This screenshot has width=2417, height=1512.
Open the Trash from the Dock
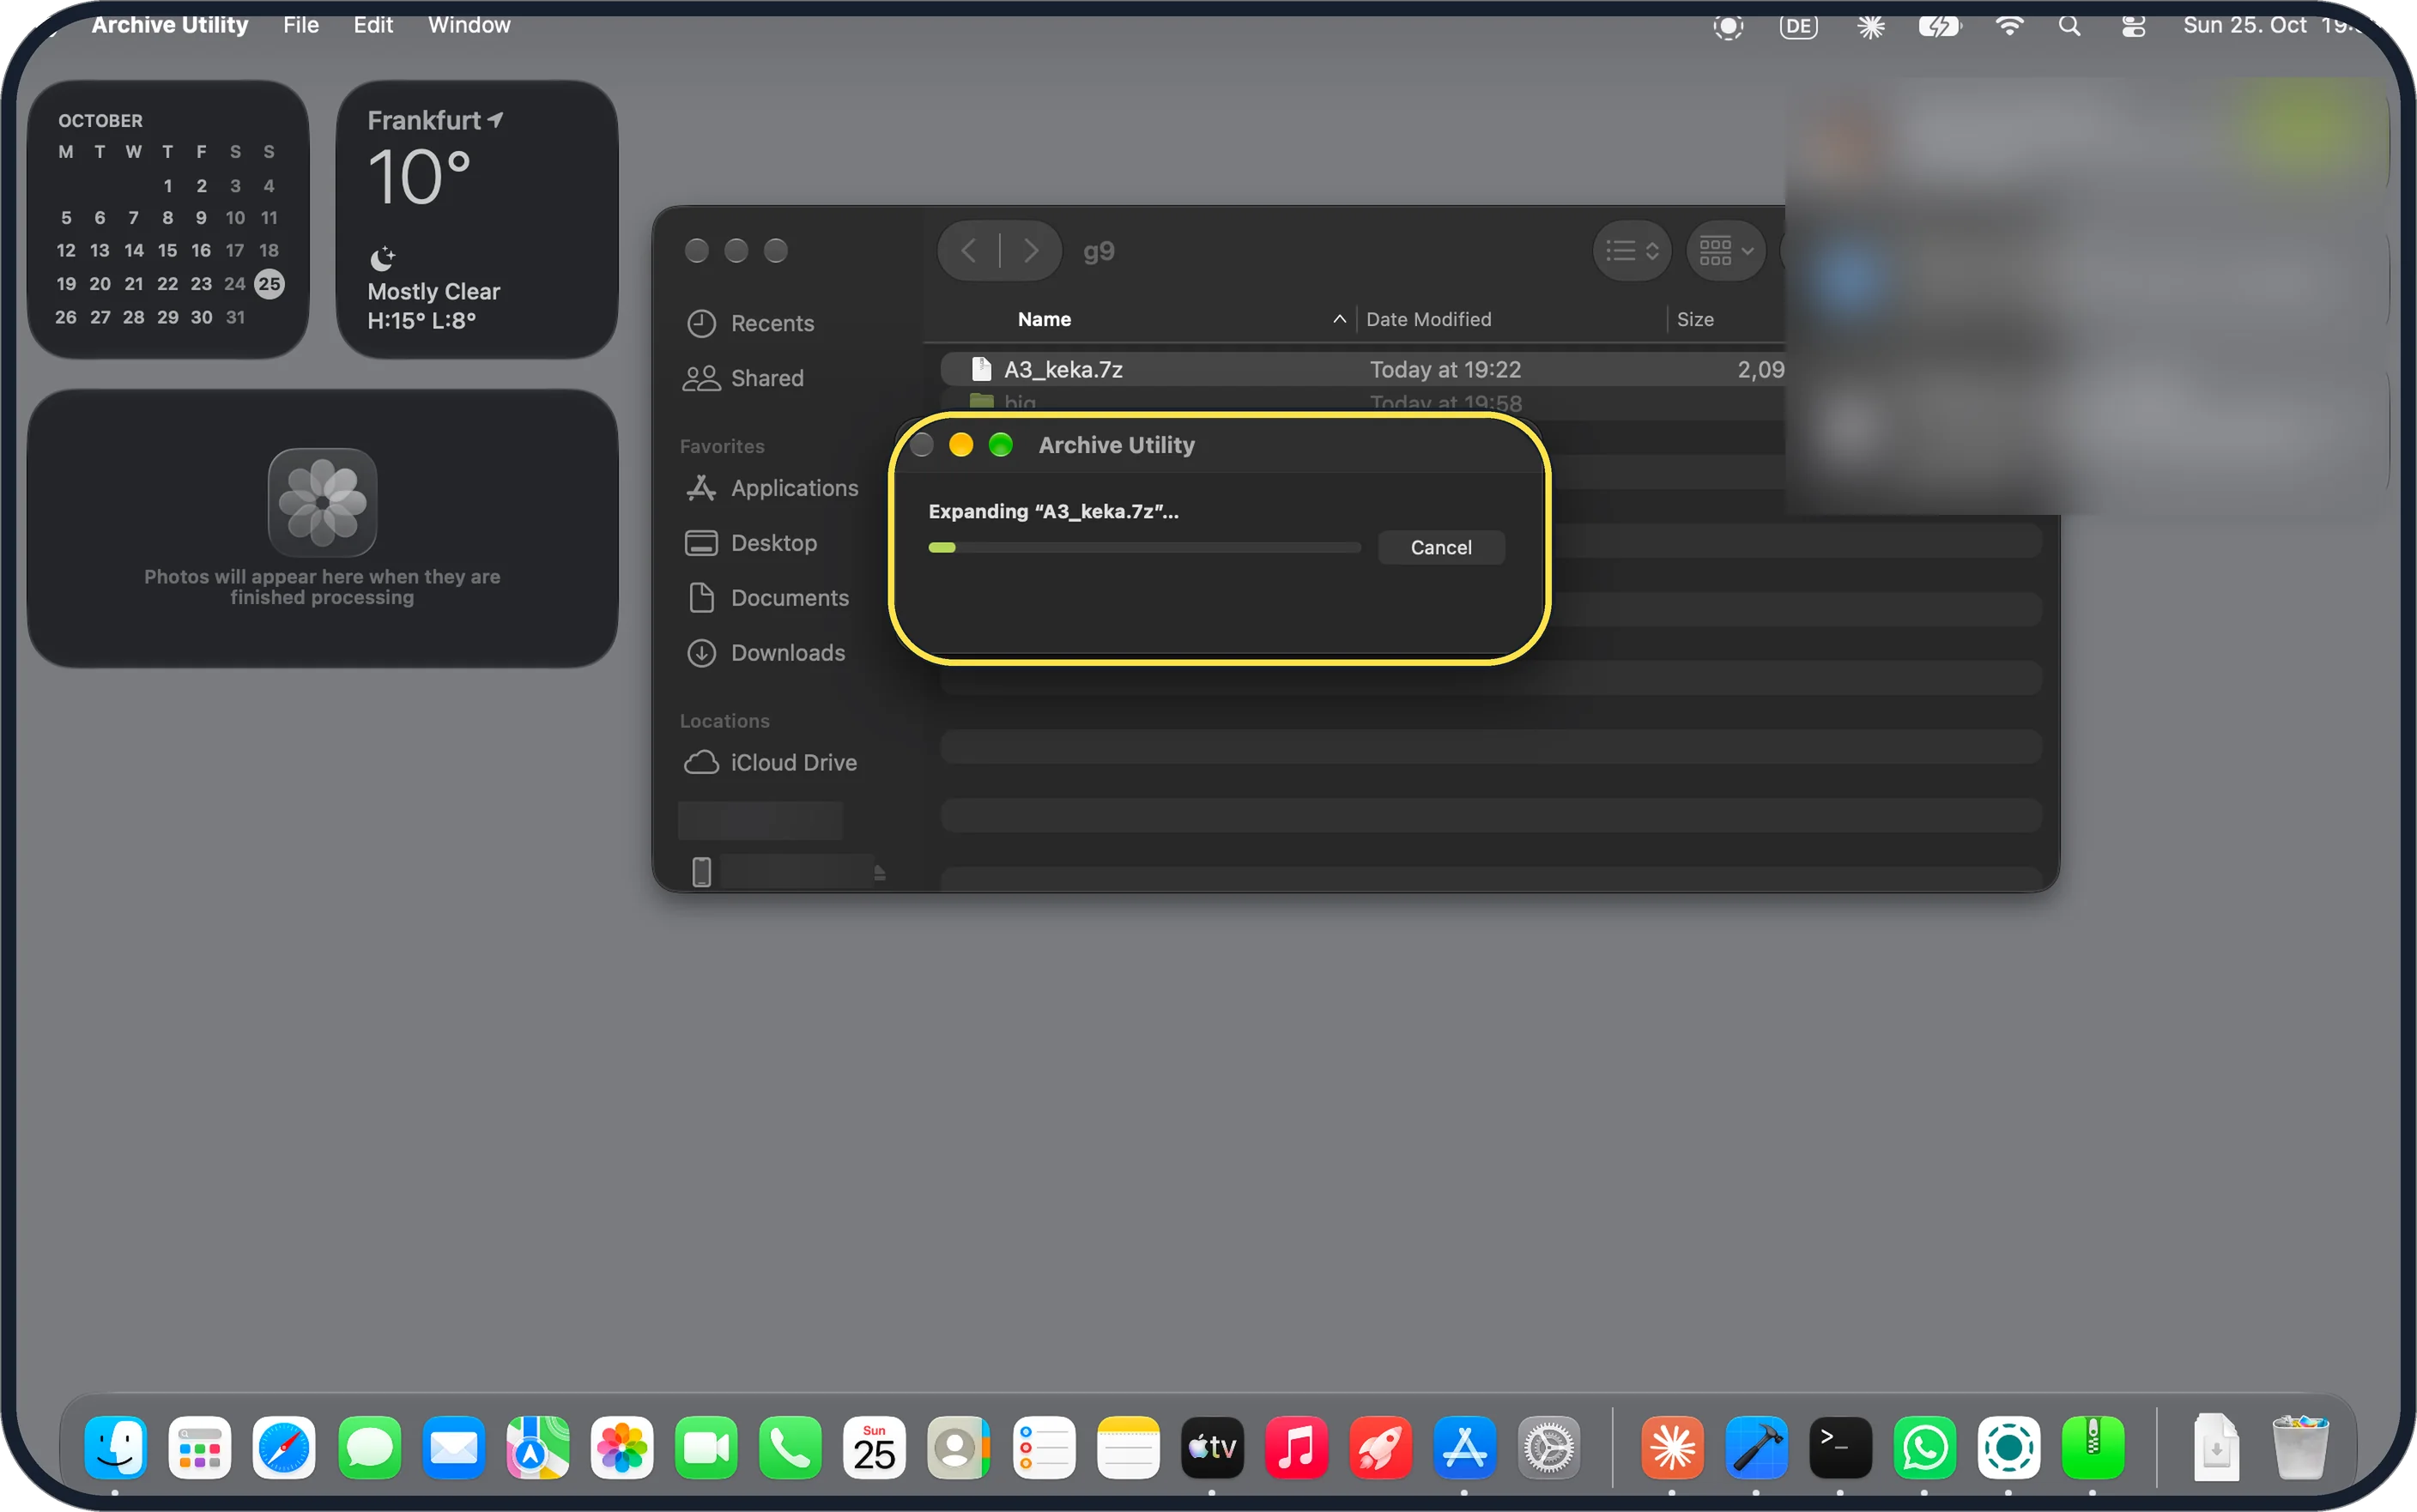coord(2300,1447)
